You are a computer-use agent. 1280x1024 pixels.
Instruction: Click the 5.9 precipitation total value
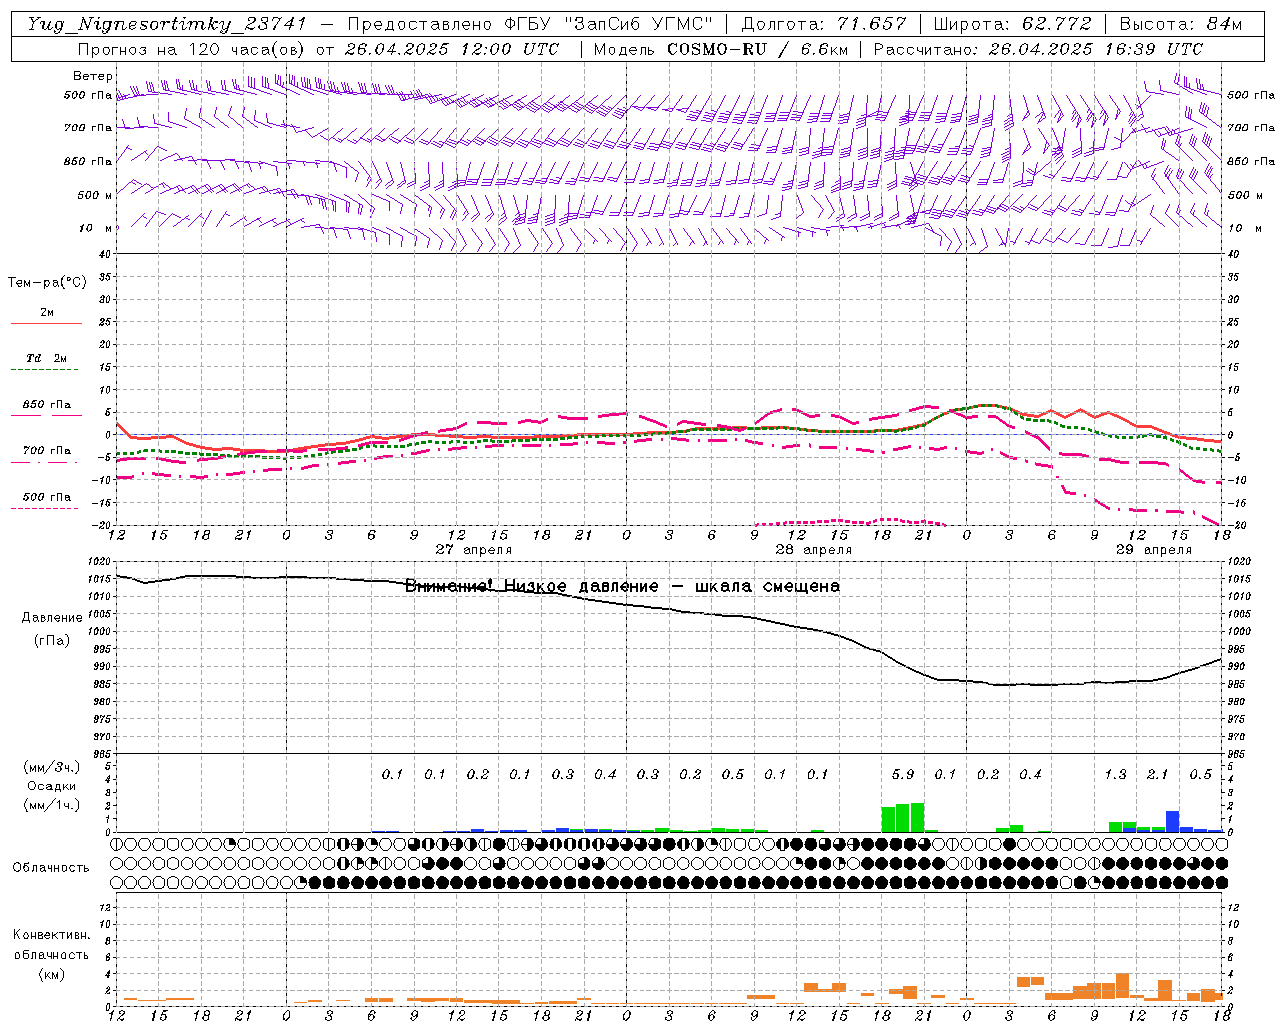pyautogui.click(x=903, y=775)
